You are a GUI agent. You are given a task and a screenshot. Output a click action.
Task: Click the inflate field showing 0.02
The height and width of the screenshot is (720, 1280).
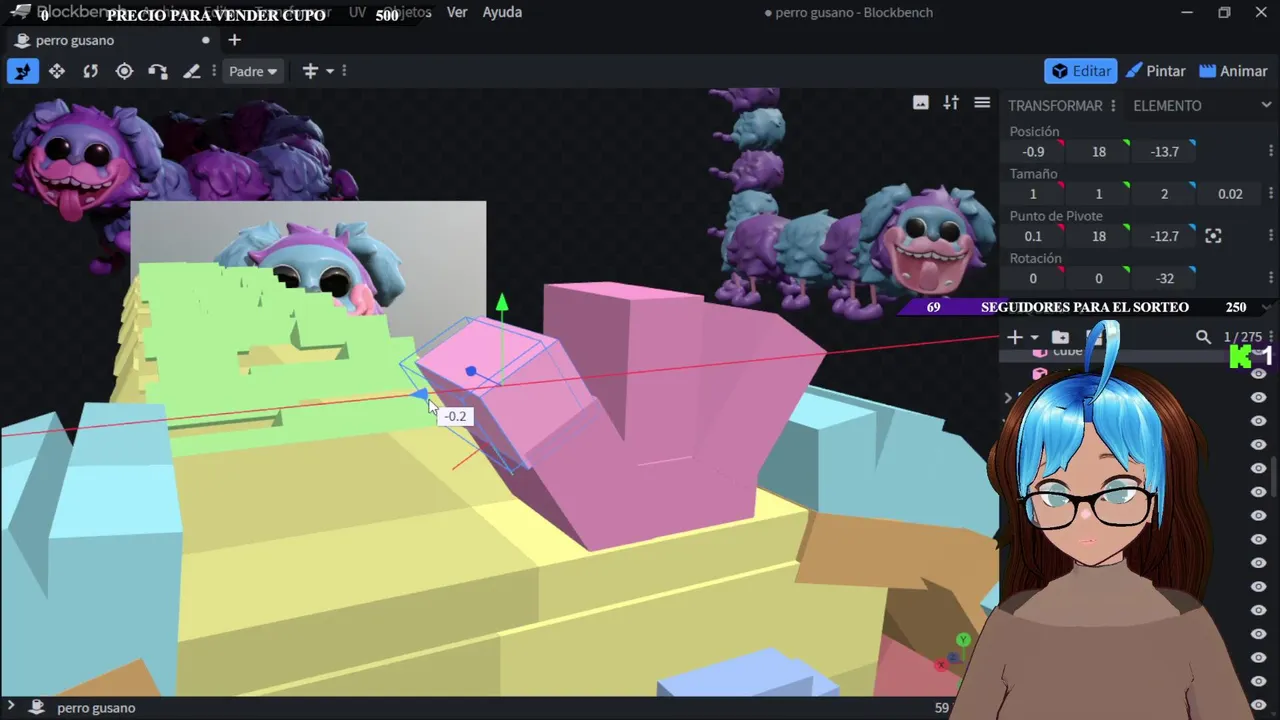pyautogui.click(x=1230, y=193)
